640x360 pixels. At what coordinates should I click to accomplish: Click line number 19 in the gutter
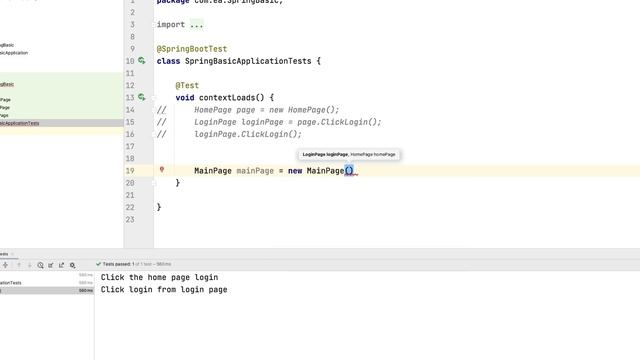(x=130, y=171)
